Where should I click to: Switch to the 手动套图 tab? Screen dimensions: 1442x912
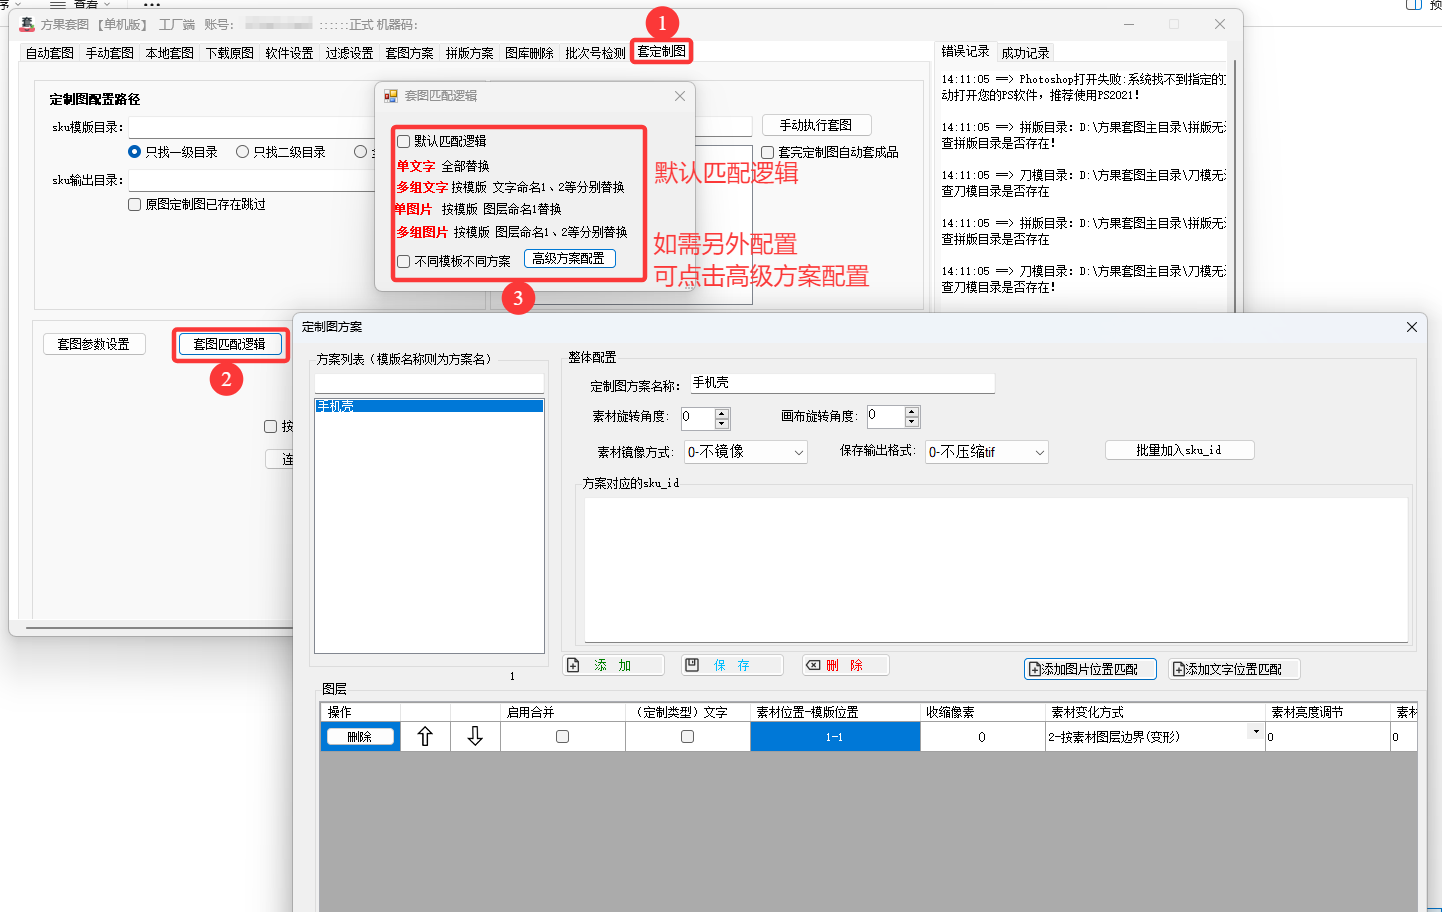point(109,53)
